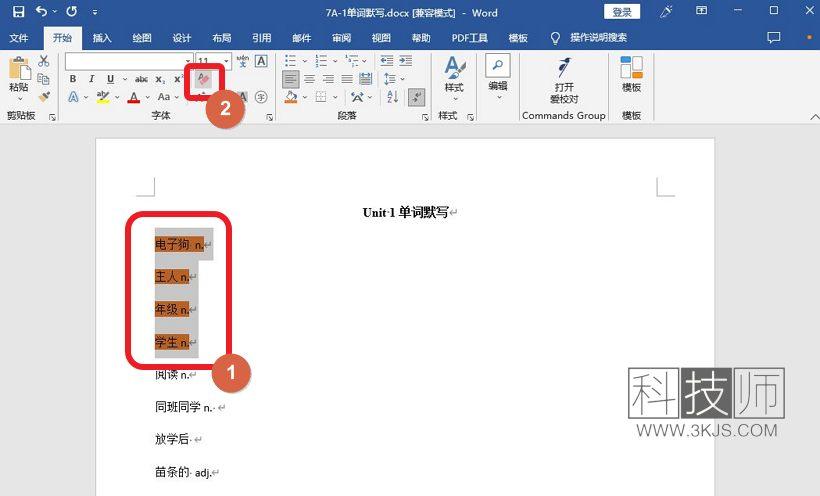This screenshot has width=820, height=496.
Task: Open the comments pane icon
Action: 773,37
